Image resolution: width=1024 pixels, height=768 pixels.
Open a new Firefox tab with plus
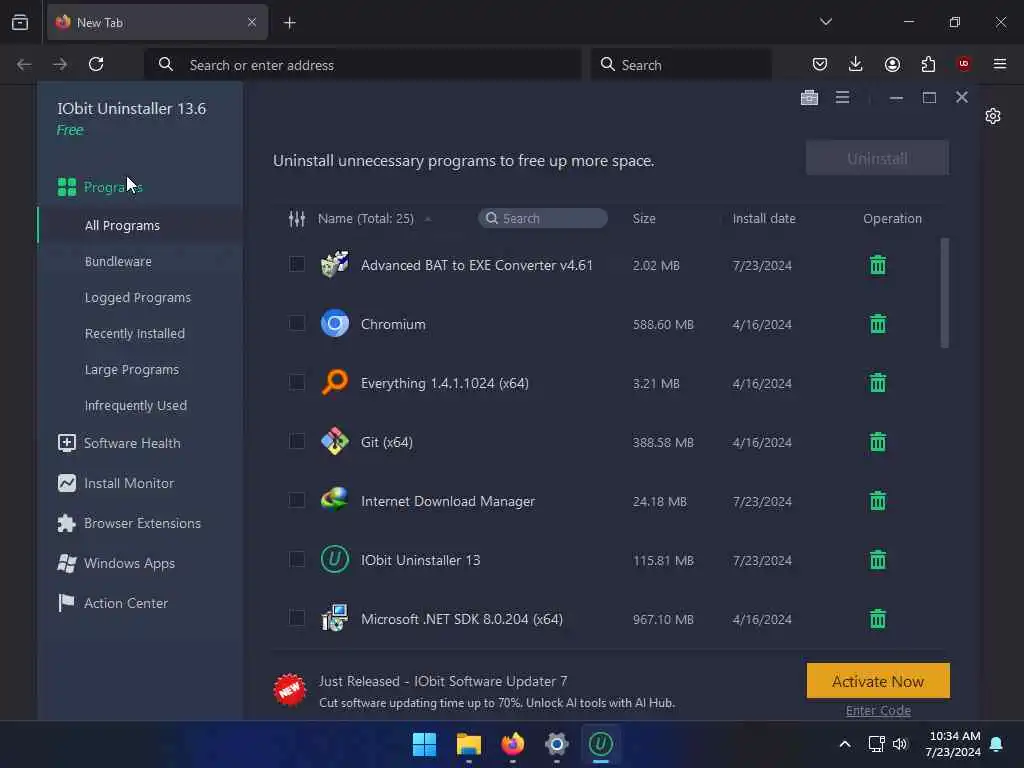point(289,23)
